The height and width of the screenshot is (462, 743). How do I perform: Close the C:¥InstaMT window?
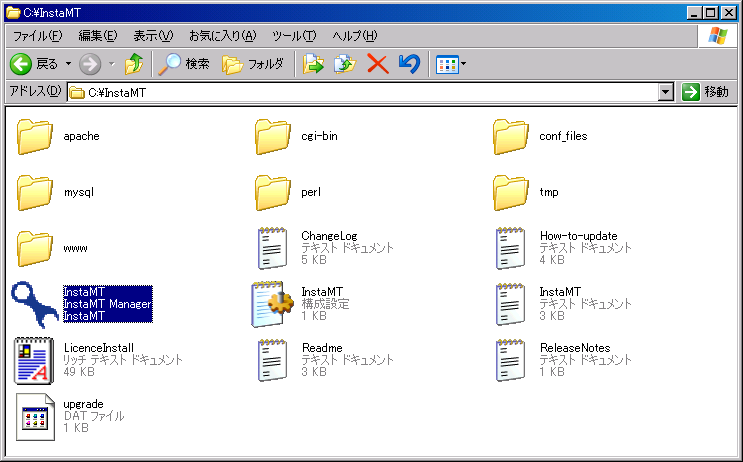coord(728,13)
